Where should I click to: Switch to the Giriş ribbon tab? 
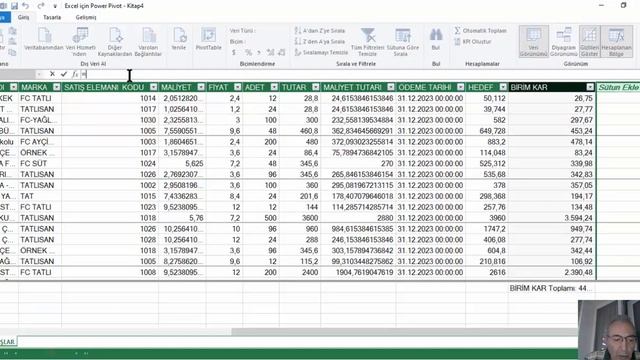[23, 17]
